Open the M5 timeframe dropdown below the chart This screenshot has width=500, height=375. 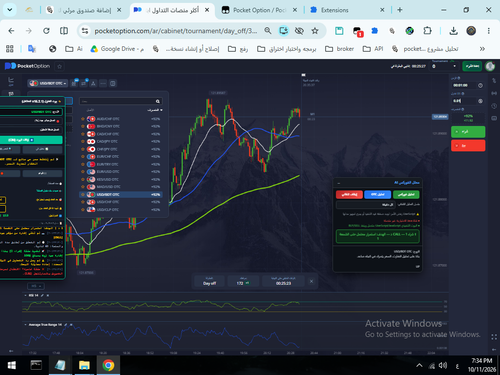[36, 286]
